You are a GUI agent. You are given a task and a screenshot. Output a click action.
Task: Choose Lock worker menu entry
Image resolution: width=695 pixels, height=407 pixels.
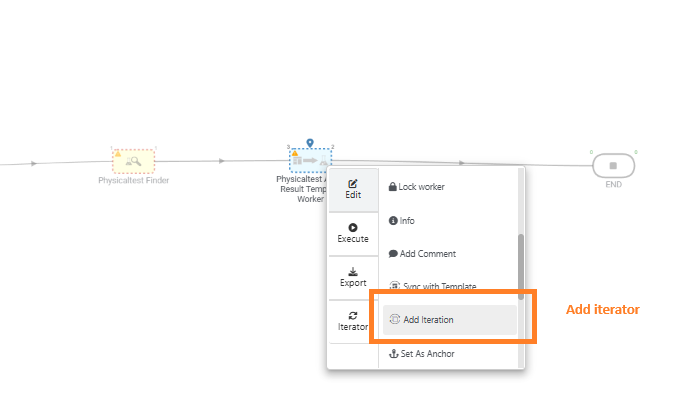click(x=417, y=187)
